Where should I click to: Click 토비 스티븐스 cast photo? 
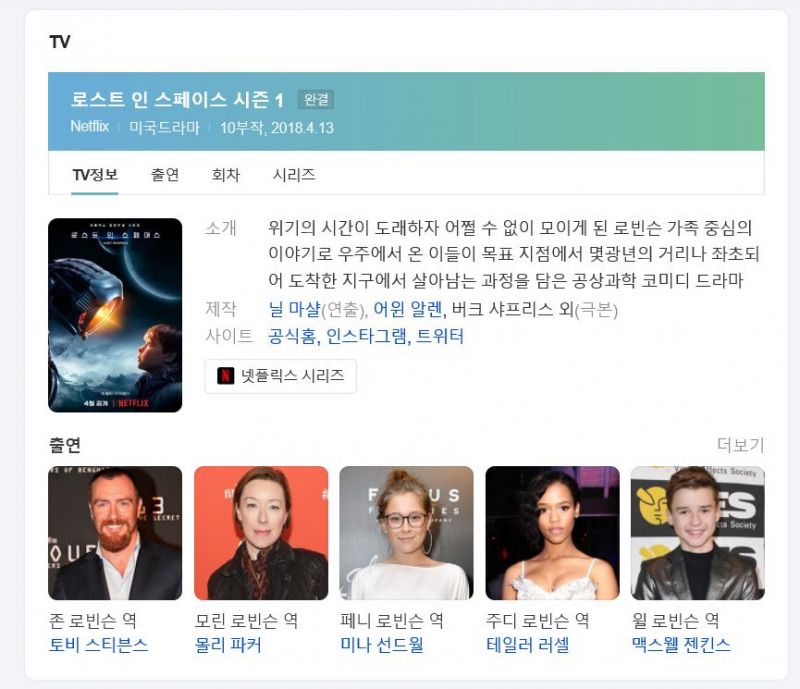pos(115,533)
